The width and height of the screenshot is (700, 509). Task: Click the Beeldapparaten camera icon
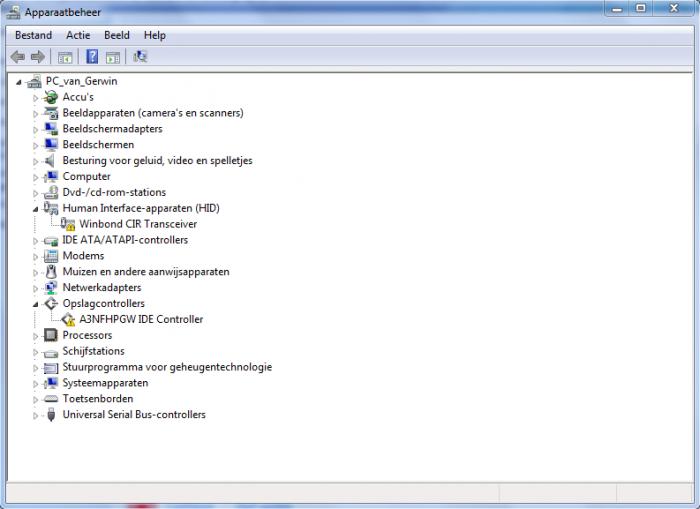click(51, 113)
